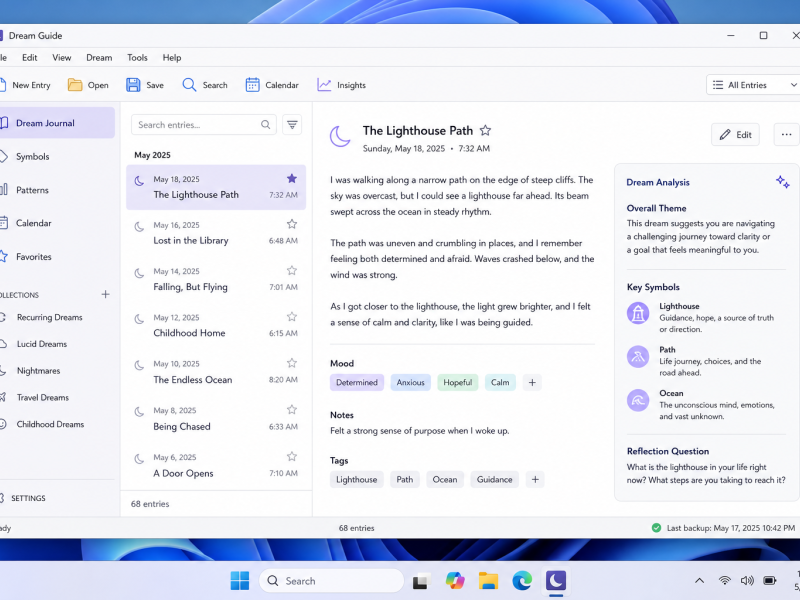Click the Path symbol icon

(x=638, y=357)
